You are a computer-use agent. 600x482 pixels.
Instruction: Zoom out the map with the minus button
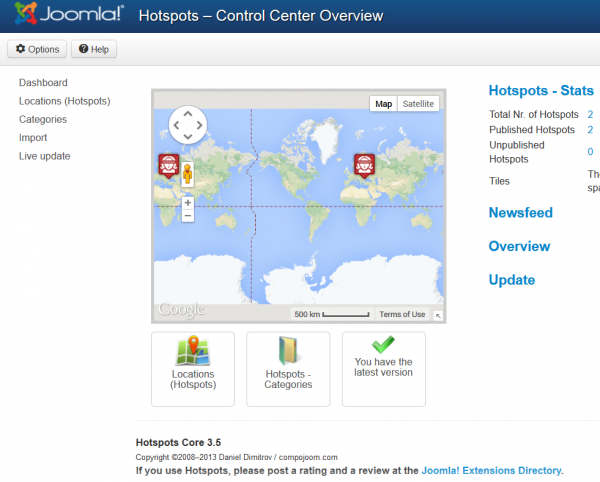187,216
